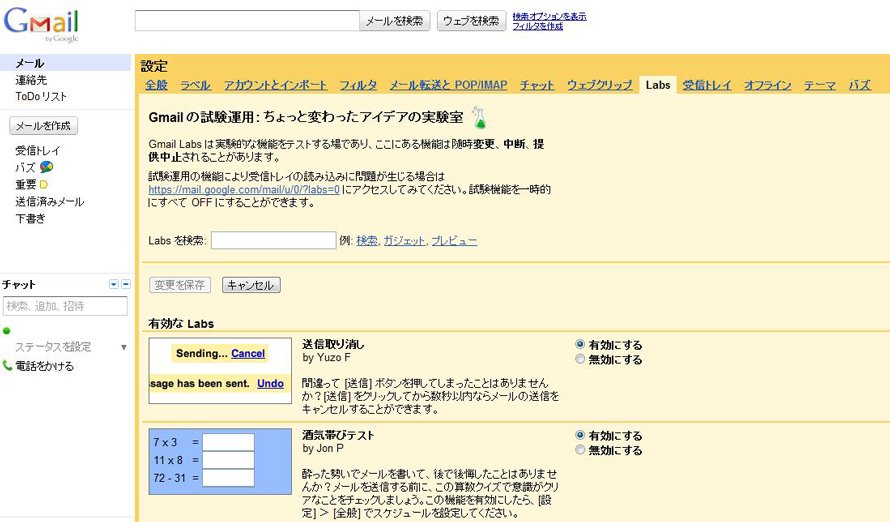Screen dimensions: 890x522
Task: Open the 受信トレイ settings tab
Action: tap(707, 85)
